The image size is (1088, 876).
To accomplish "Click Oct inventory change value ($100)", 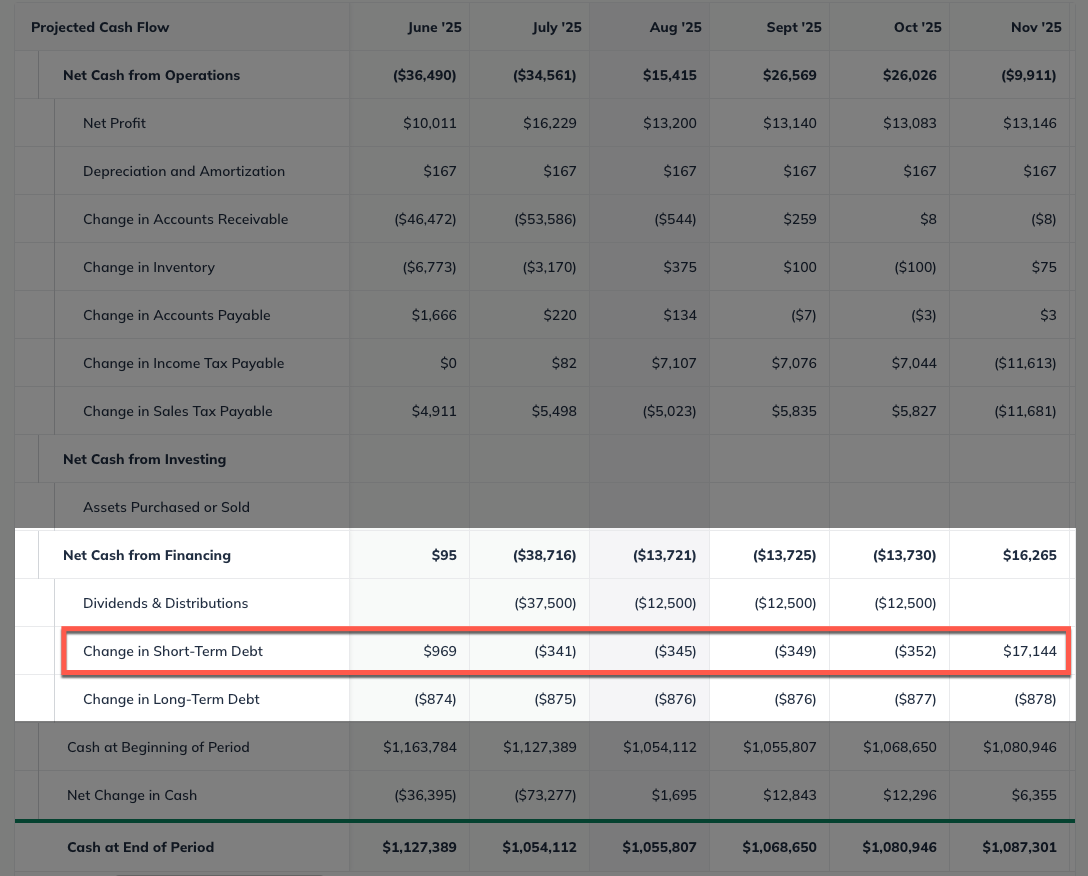I will [x=915, y=267].
